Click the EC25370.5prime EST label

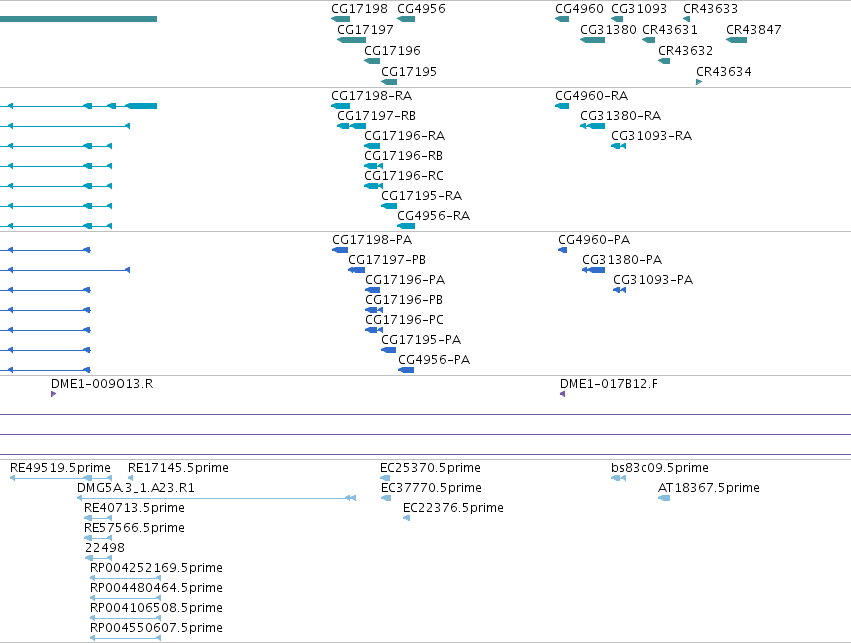coord(430,468)
